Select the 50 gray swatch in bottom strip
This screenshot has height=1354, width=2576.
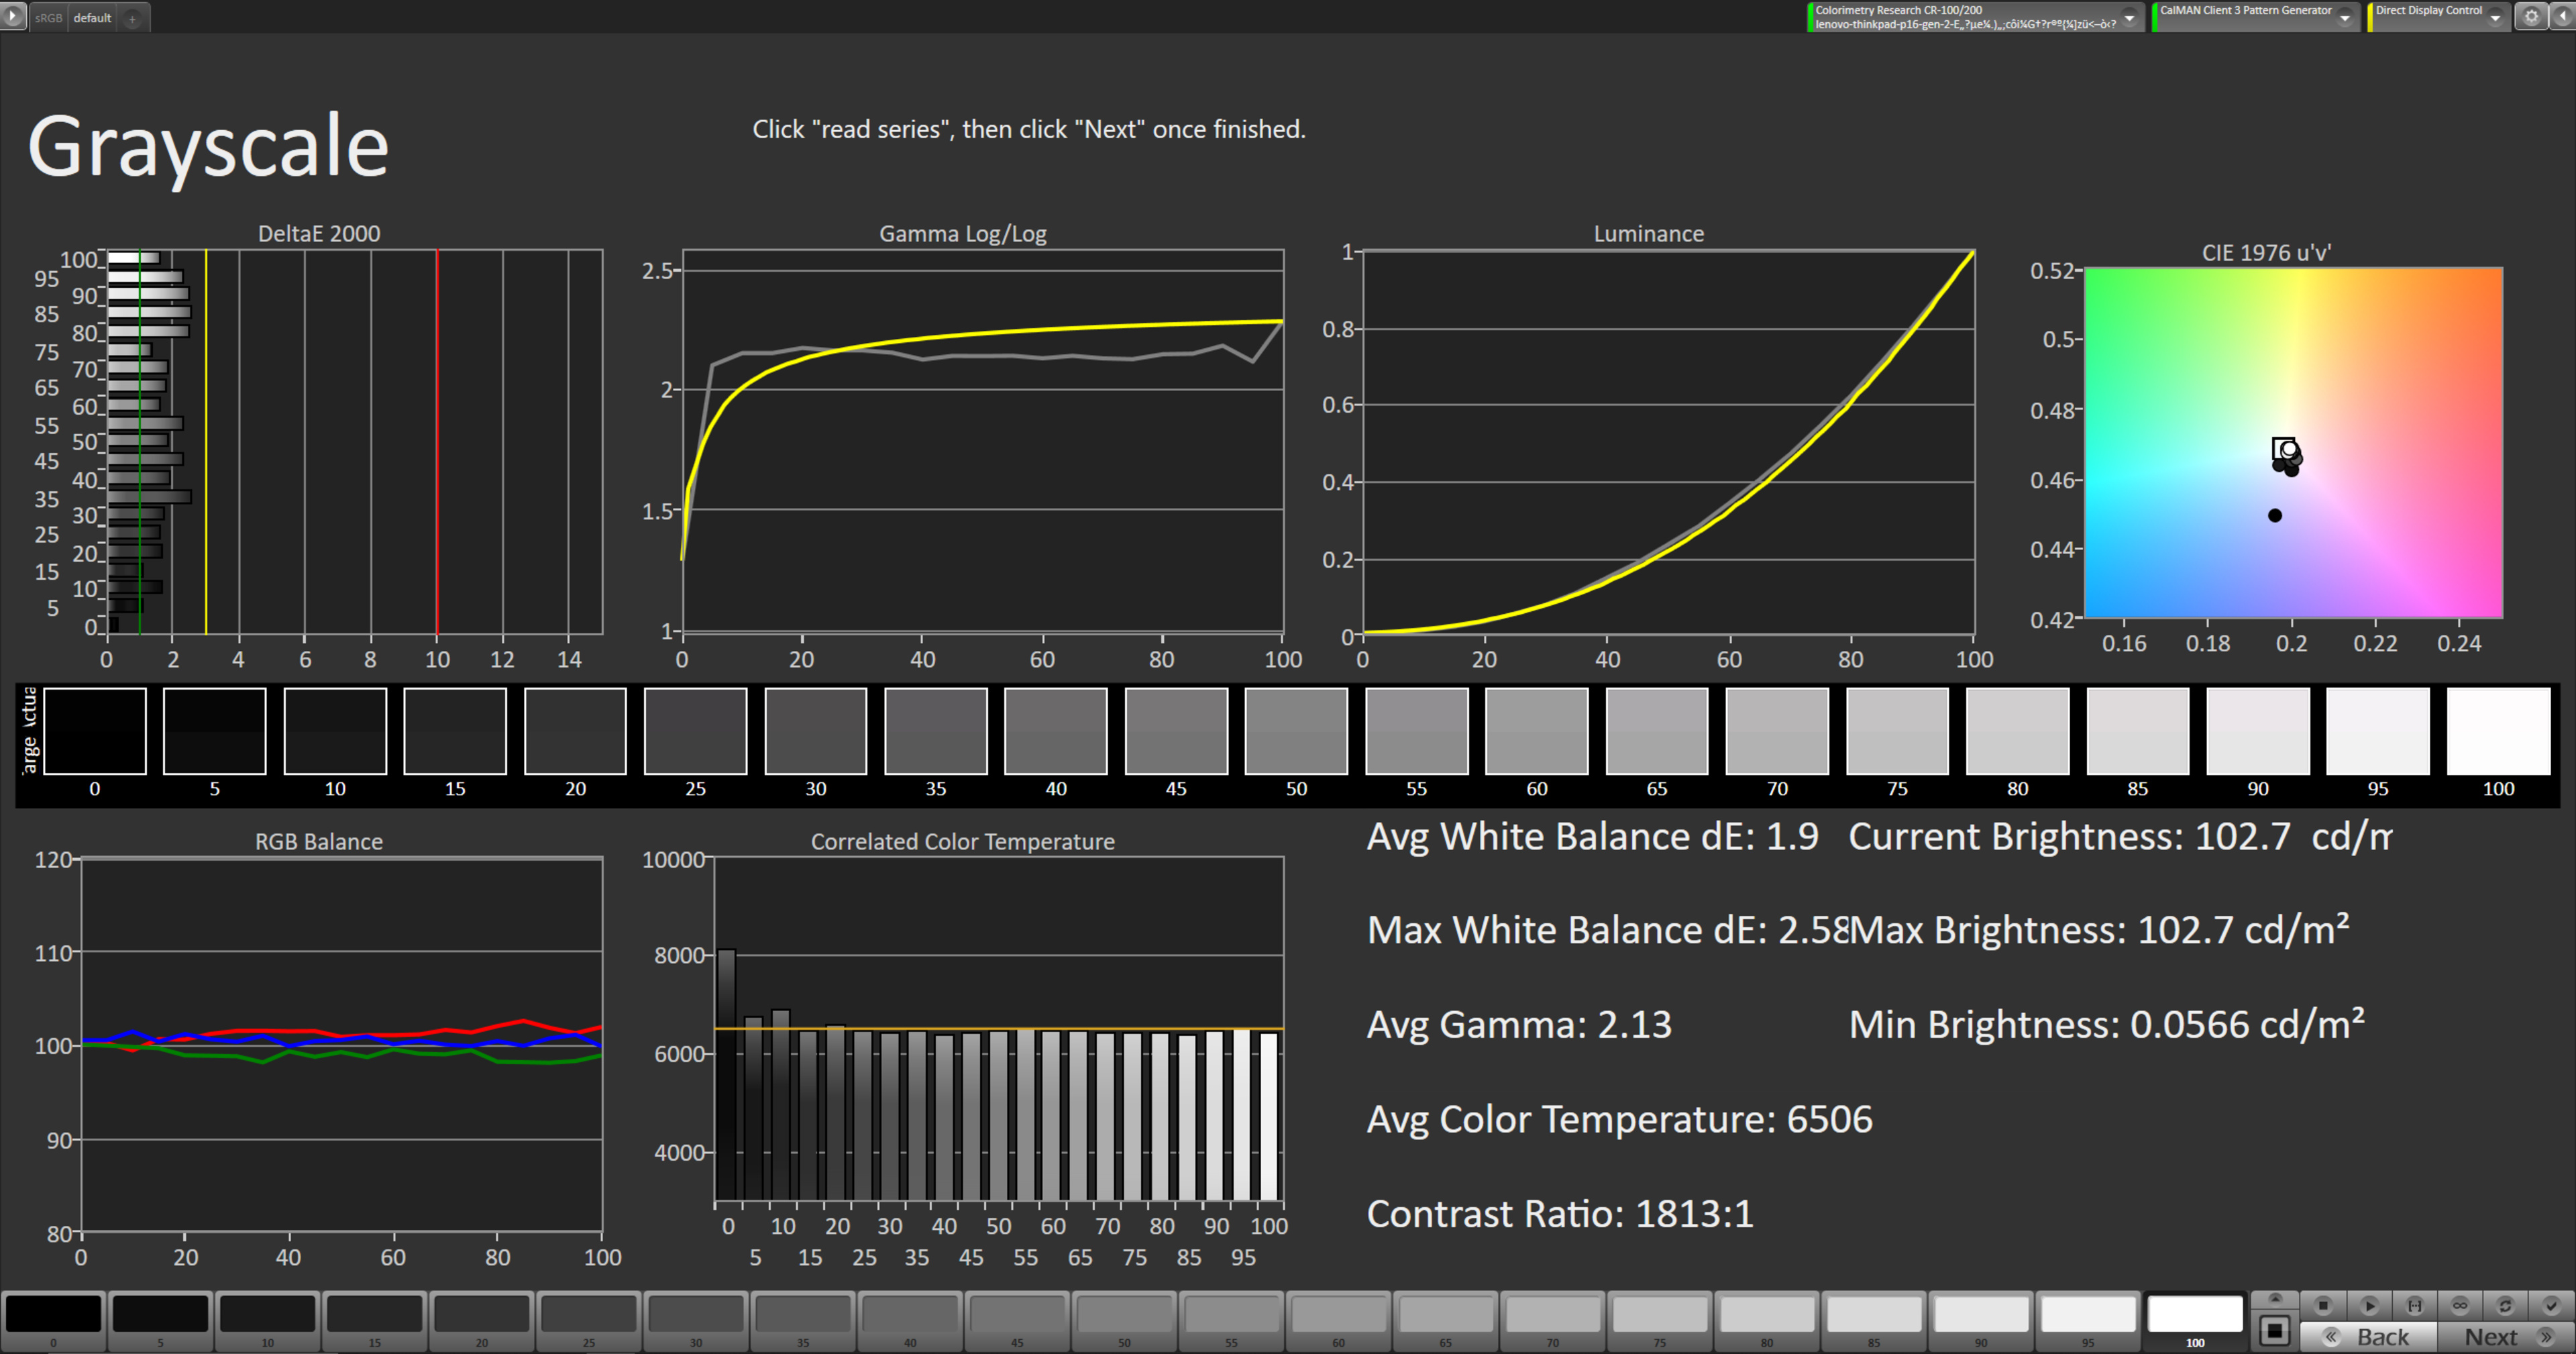pos(1124,1314)
